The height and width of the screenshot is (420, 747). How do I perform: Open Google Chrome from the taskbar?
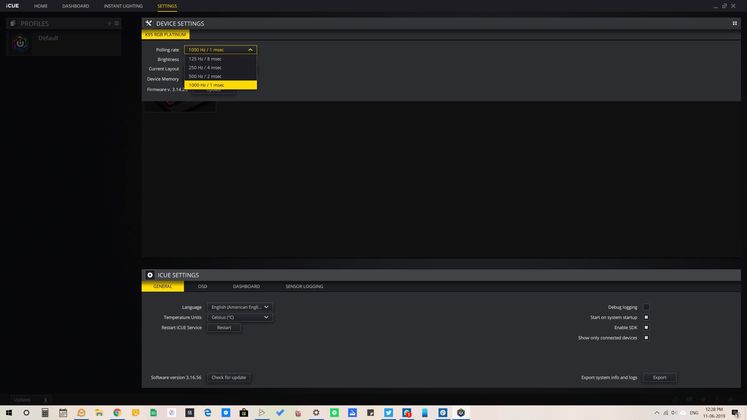point(117,413)
